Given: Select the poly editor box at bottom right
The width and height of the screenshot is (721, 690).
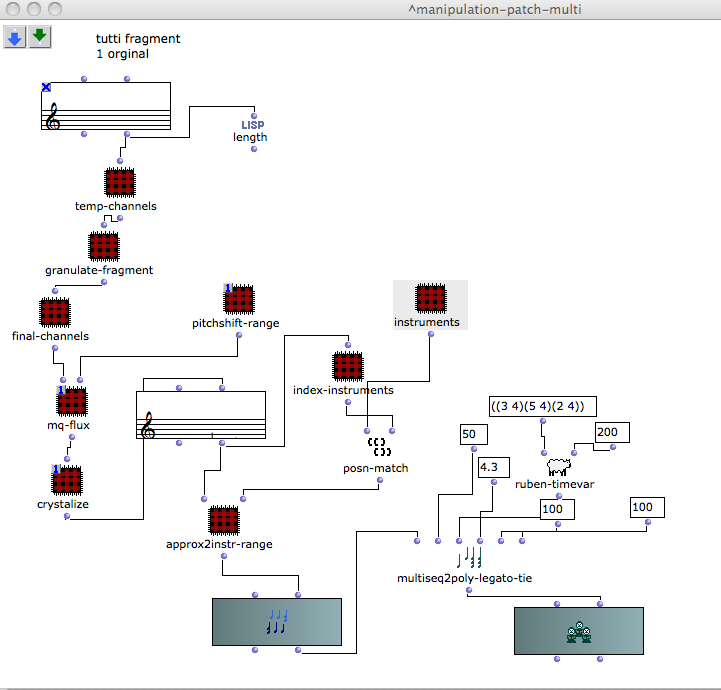Looking at the screenshot, I should pos(578,630).
